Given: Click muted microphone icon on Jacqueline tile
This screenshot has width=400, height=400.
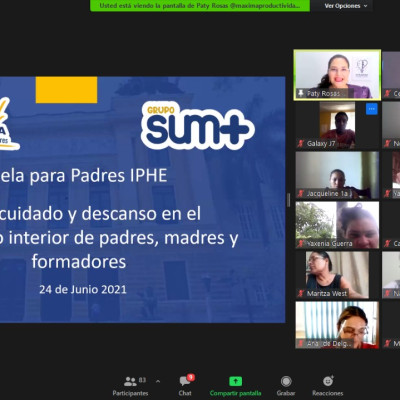Looking at the screenshot, I should pos(301,193).
